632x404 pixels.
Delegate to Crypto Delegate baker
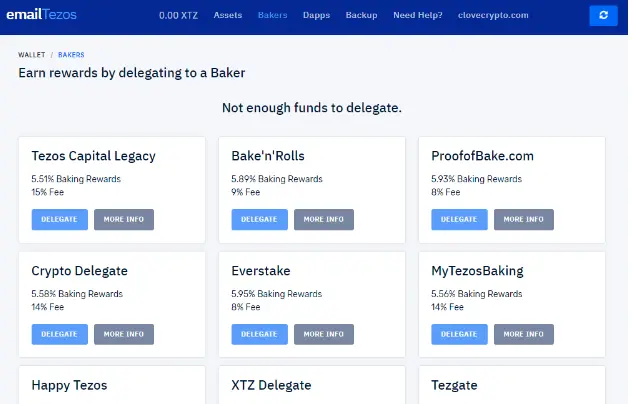coord(60,334)
